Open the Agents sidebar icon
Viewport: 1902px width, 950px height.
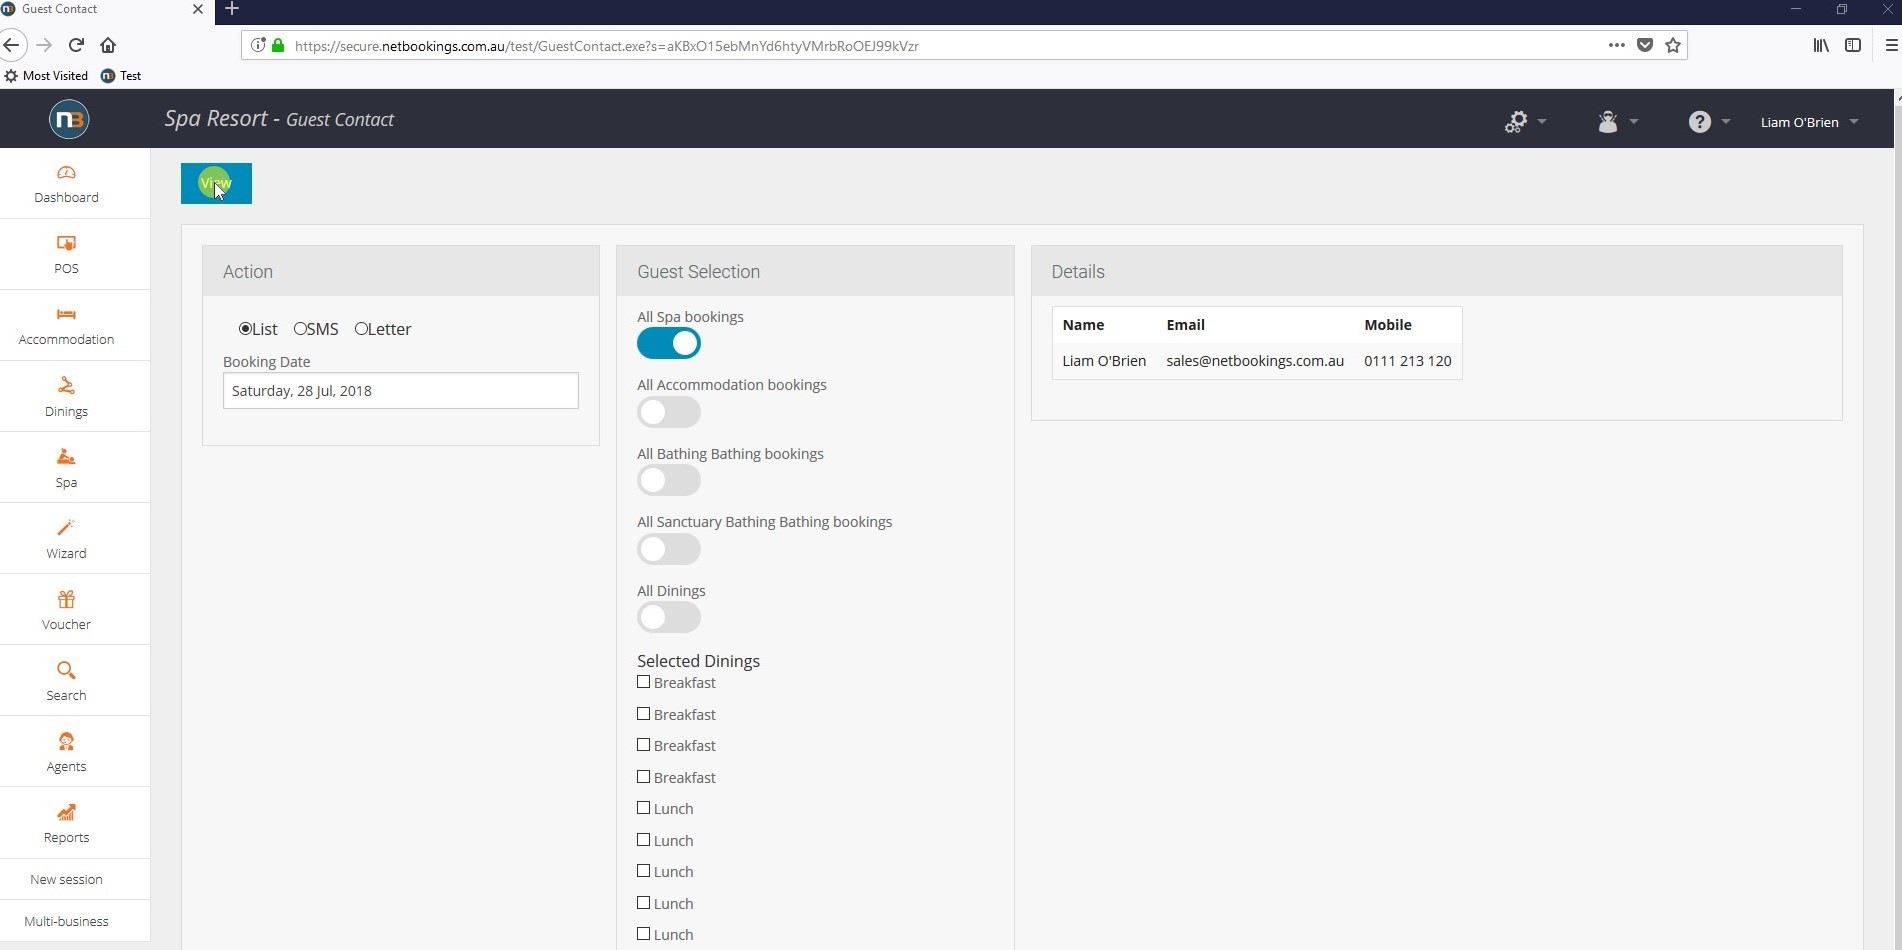click(66, 741)
